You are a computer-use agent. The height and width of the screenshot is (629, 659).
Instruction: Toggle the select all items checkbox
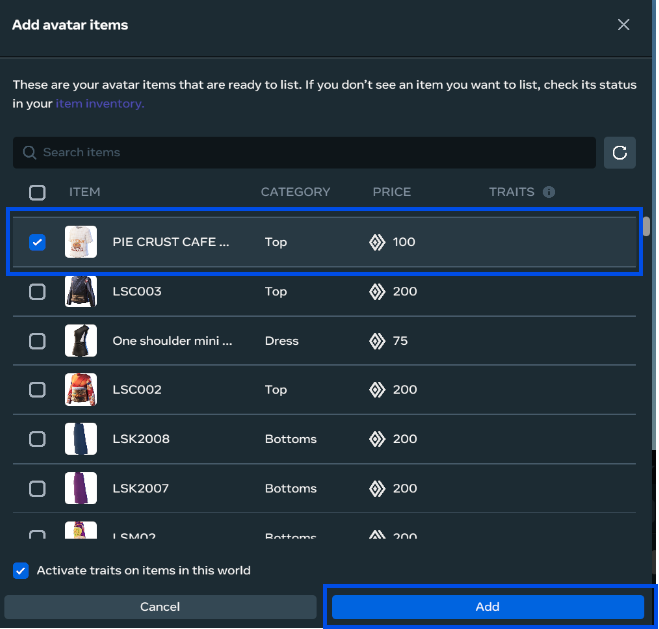(37, 192)
